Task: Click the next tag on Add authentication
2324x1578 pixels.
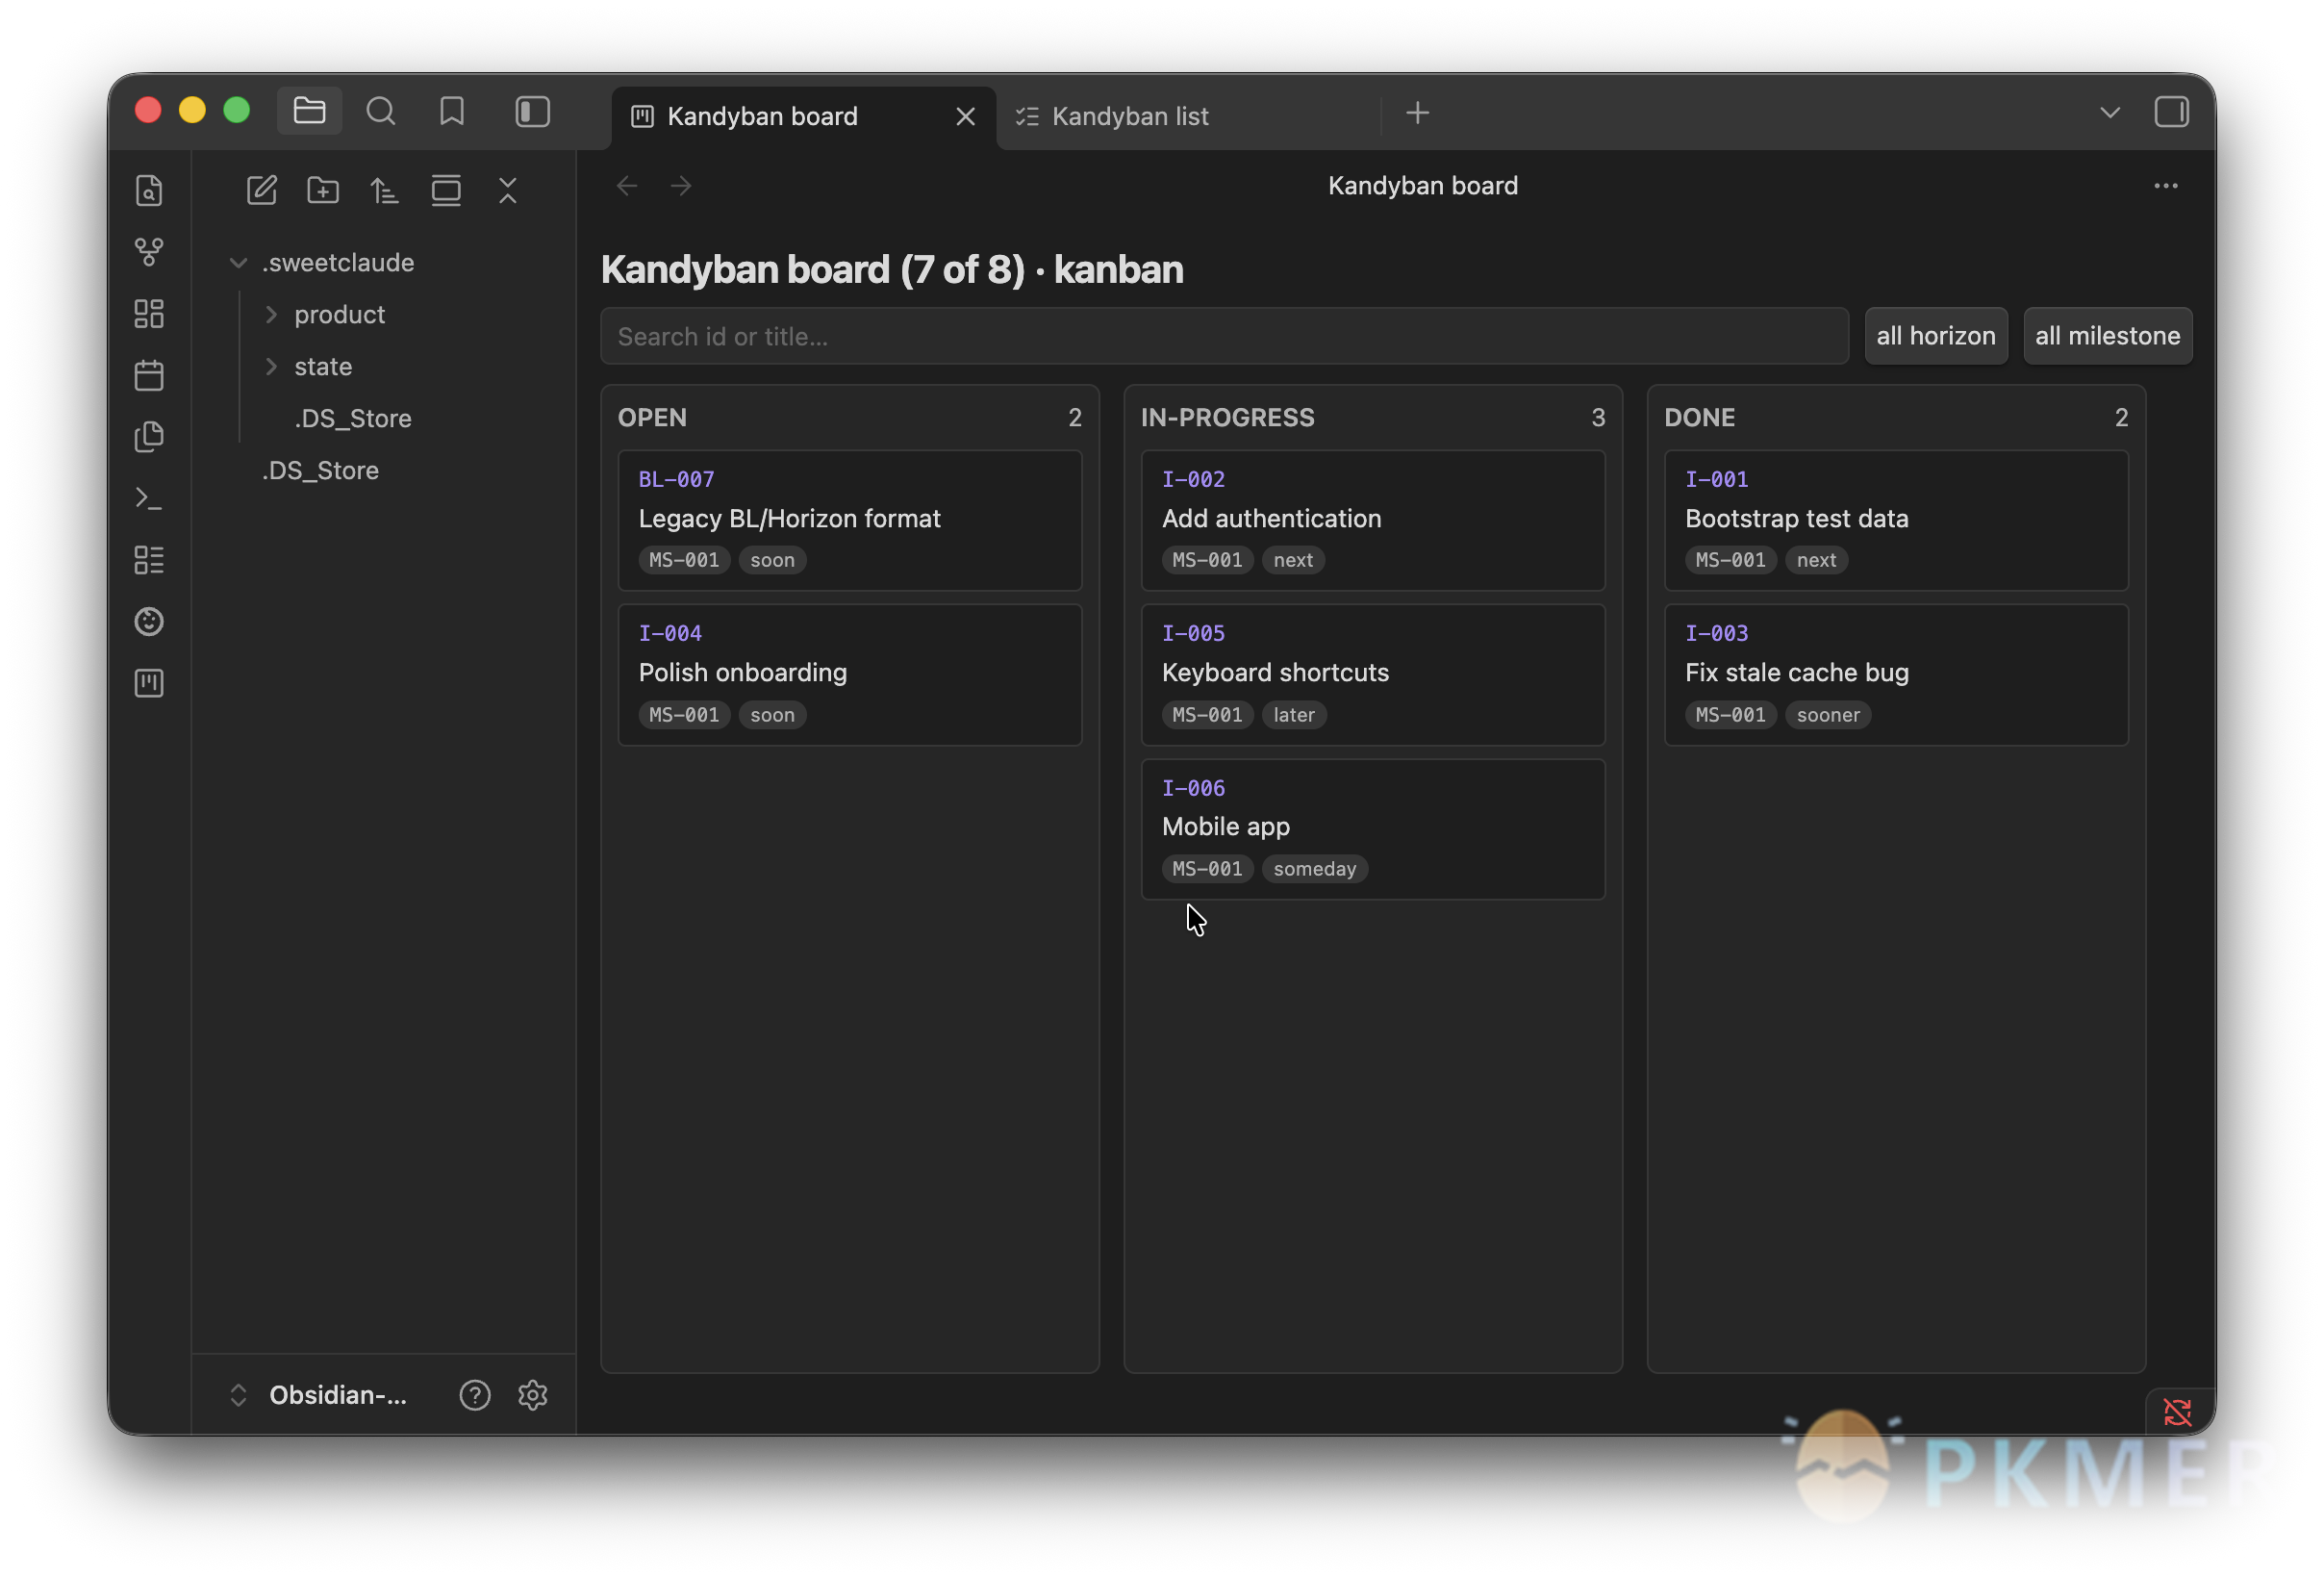Action: [x=1293, y=561]
